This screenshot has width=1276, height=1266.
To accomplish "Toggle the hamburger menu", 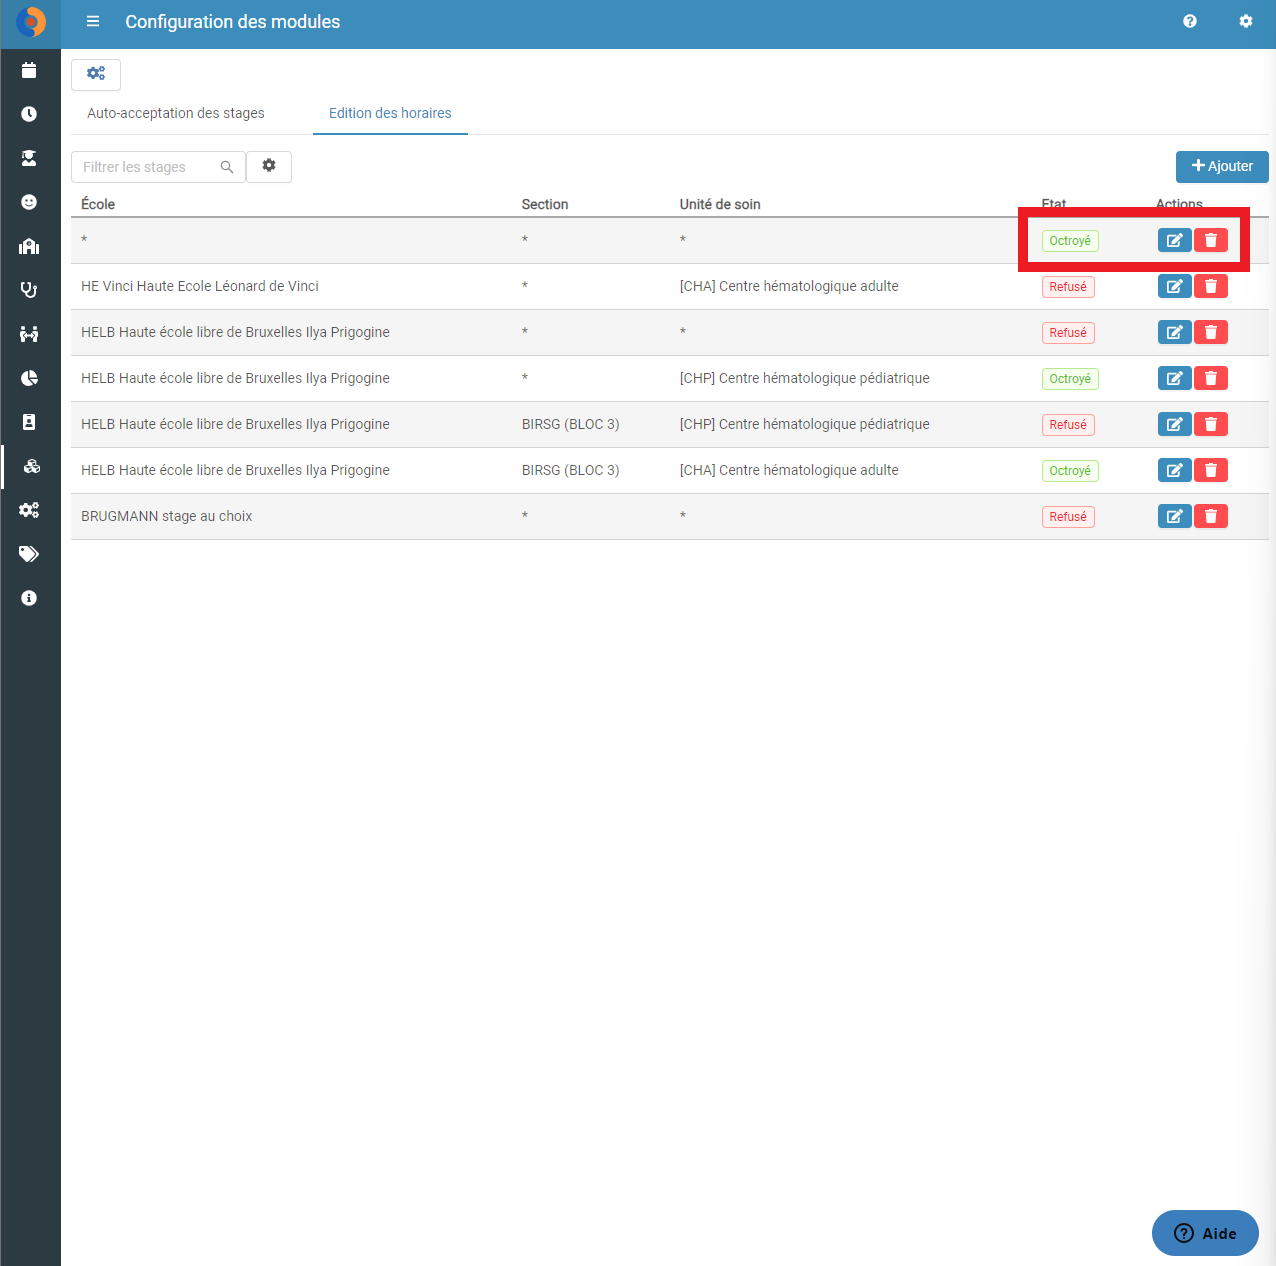I will [x=93, y=21].
